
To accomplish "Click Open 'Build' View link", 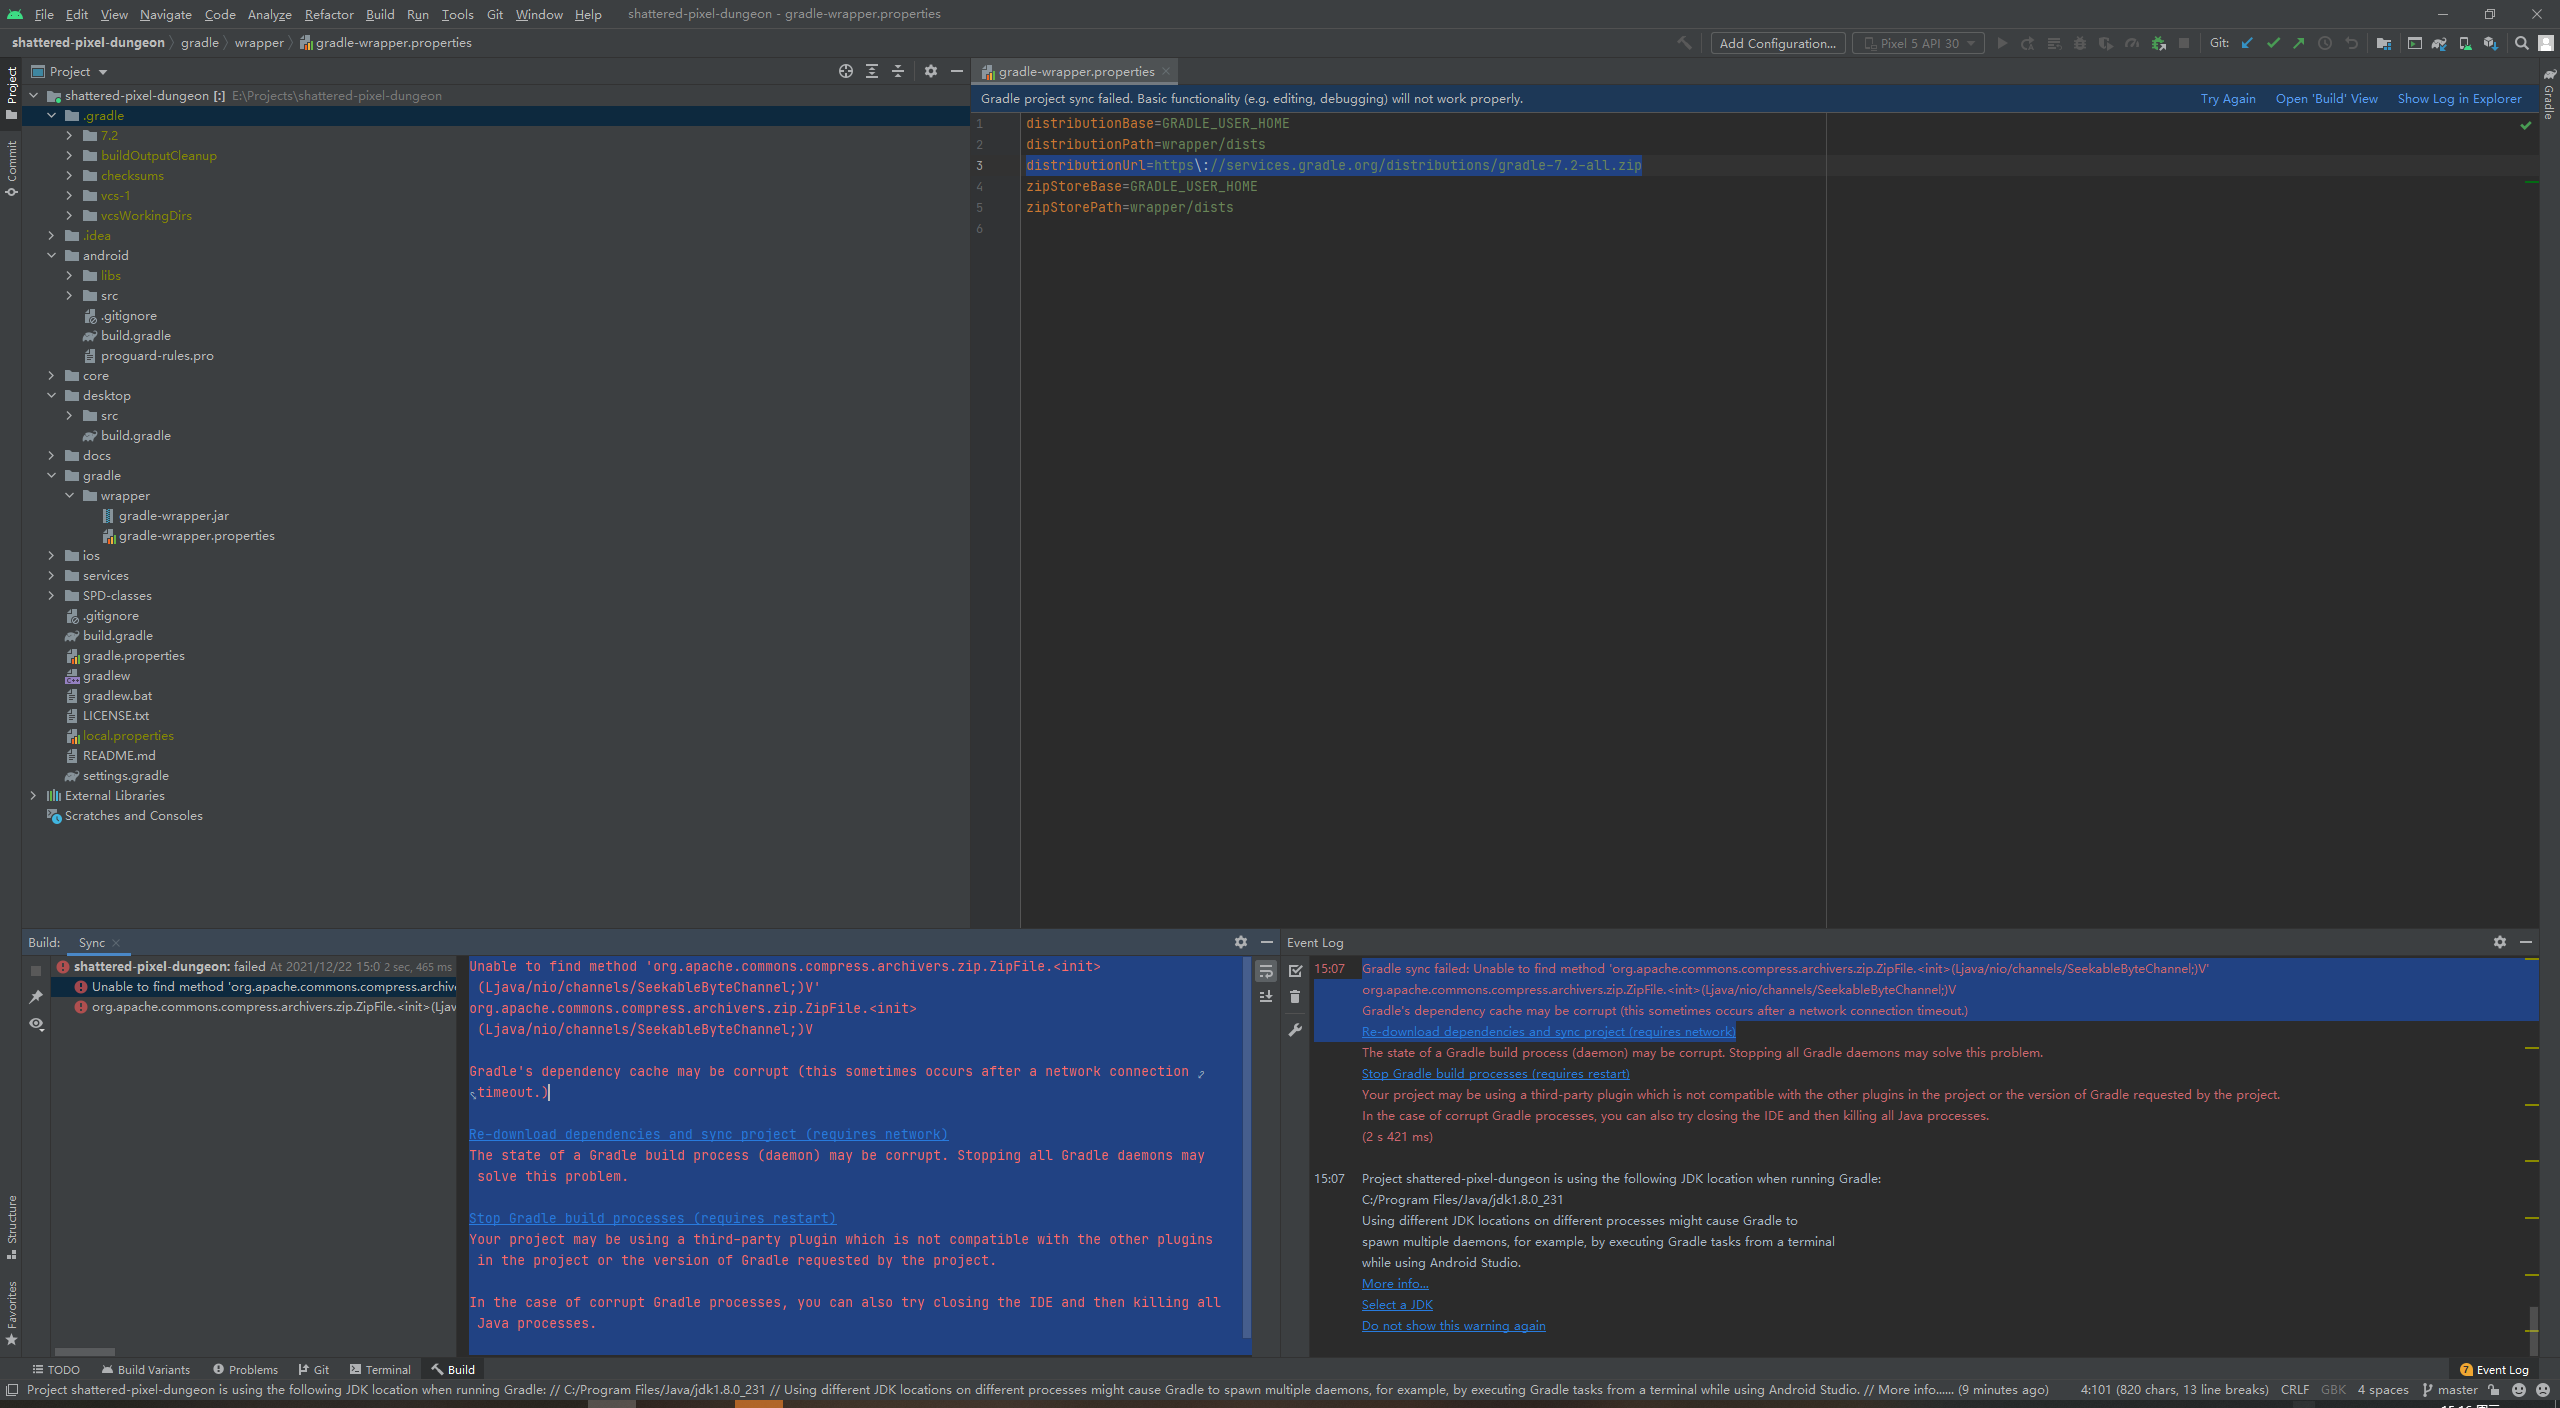I will [2326, 98].
